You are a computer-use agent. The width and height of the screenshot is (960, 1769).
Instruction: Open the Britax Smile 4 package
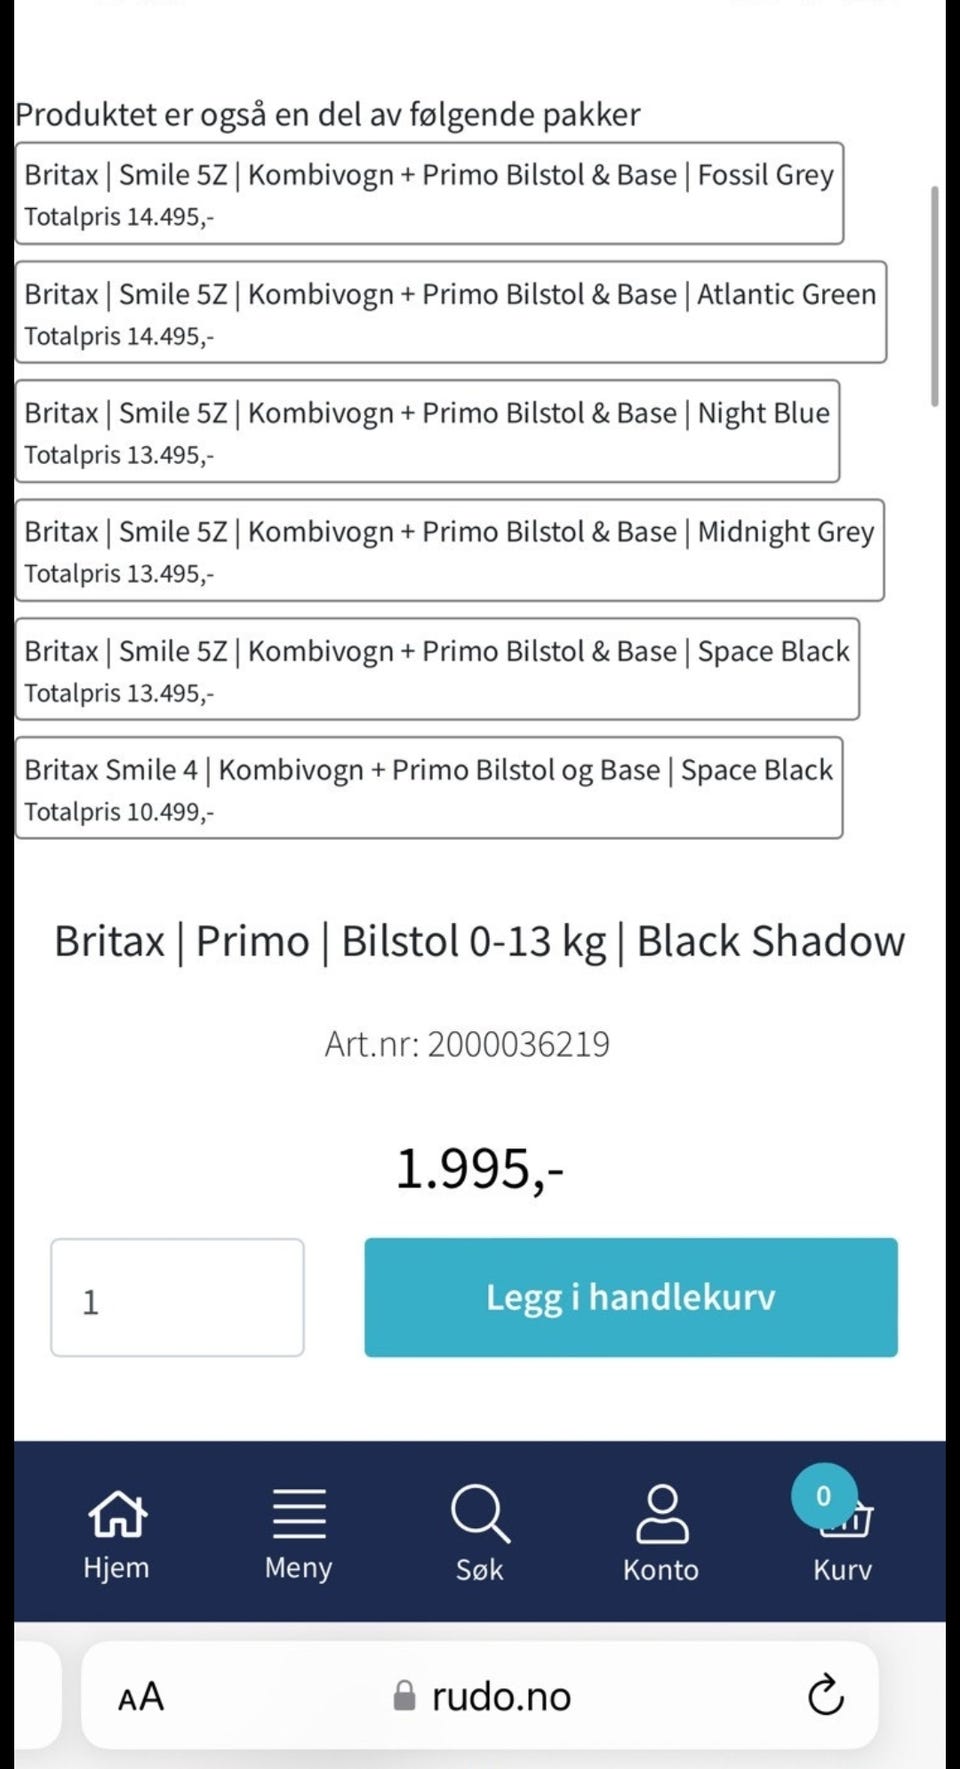point(428,788)
